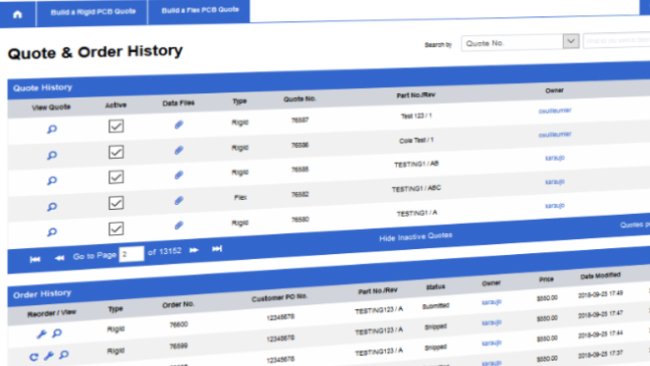
Task: Click Quote No. column header
Action: [300, 99]
